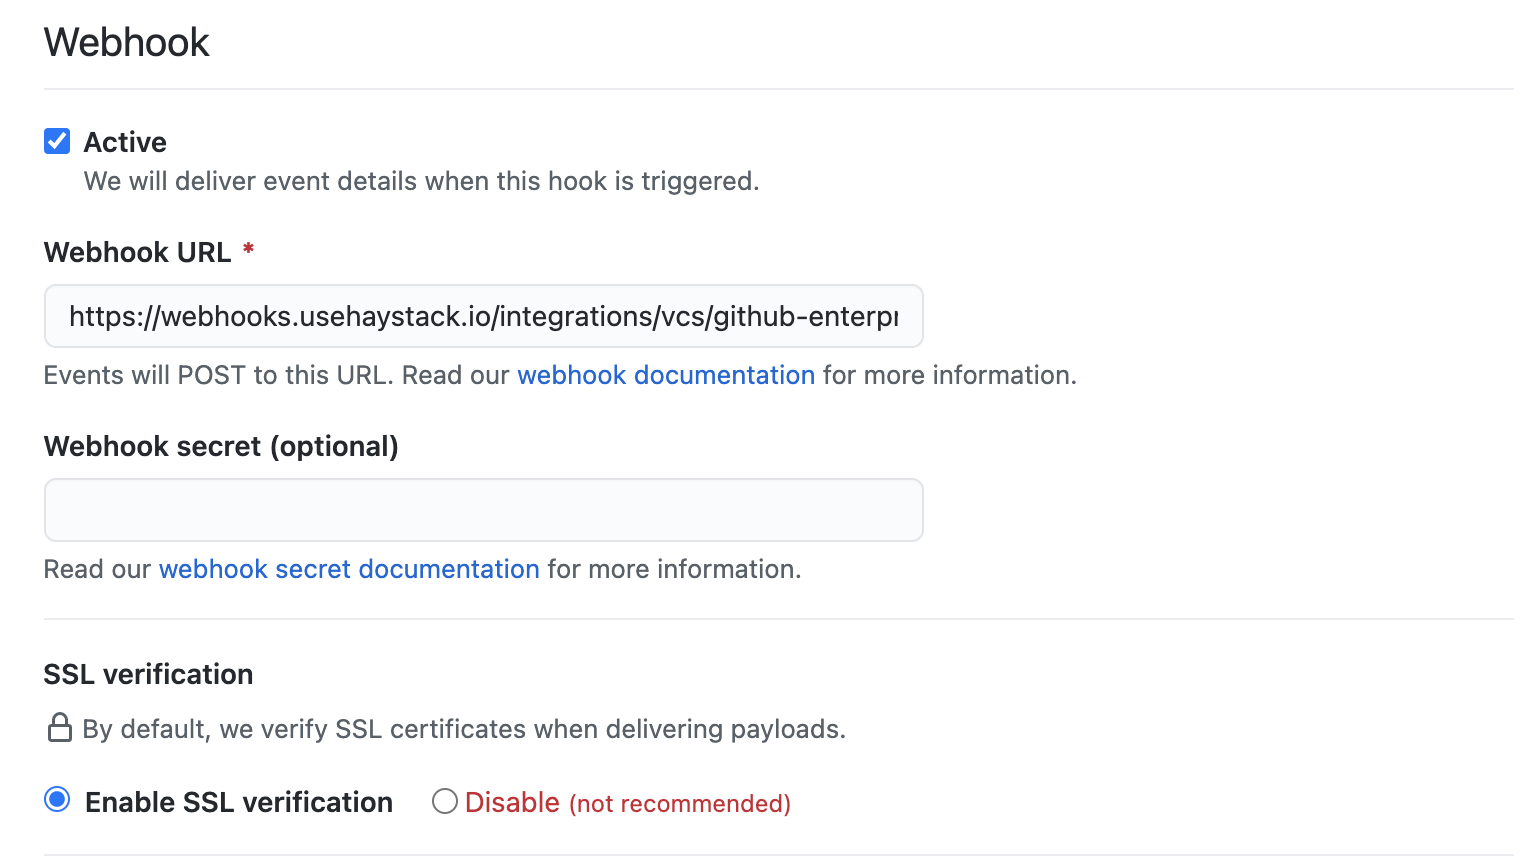Click the Active checkbox label text

125,142
